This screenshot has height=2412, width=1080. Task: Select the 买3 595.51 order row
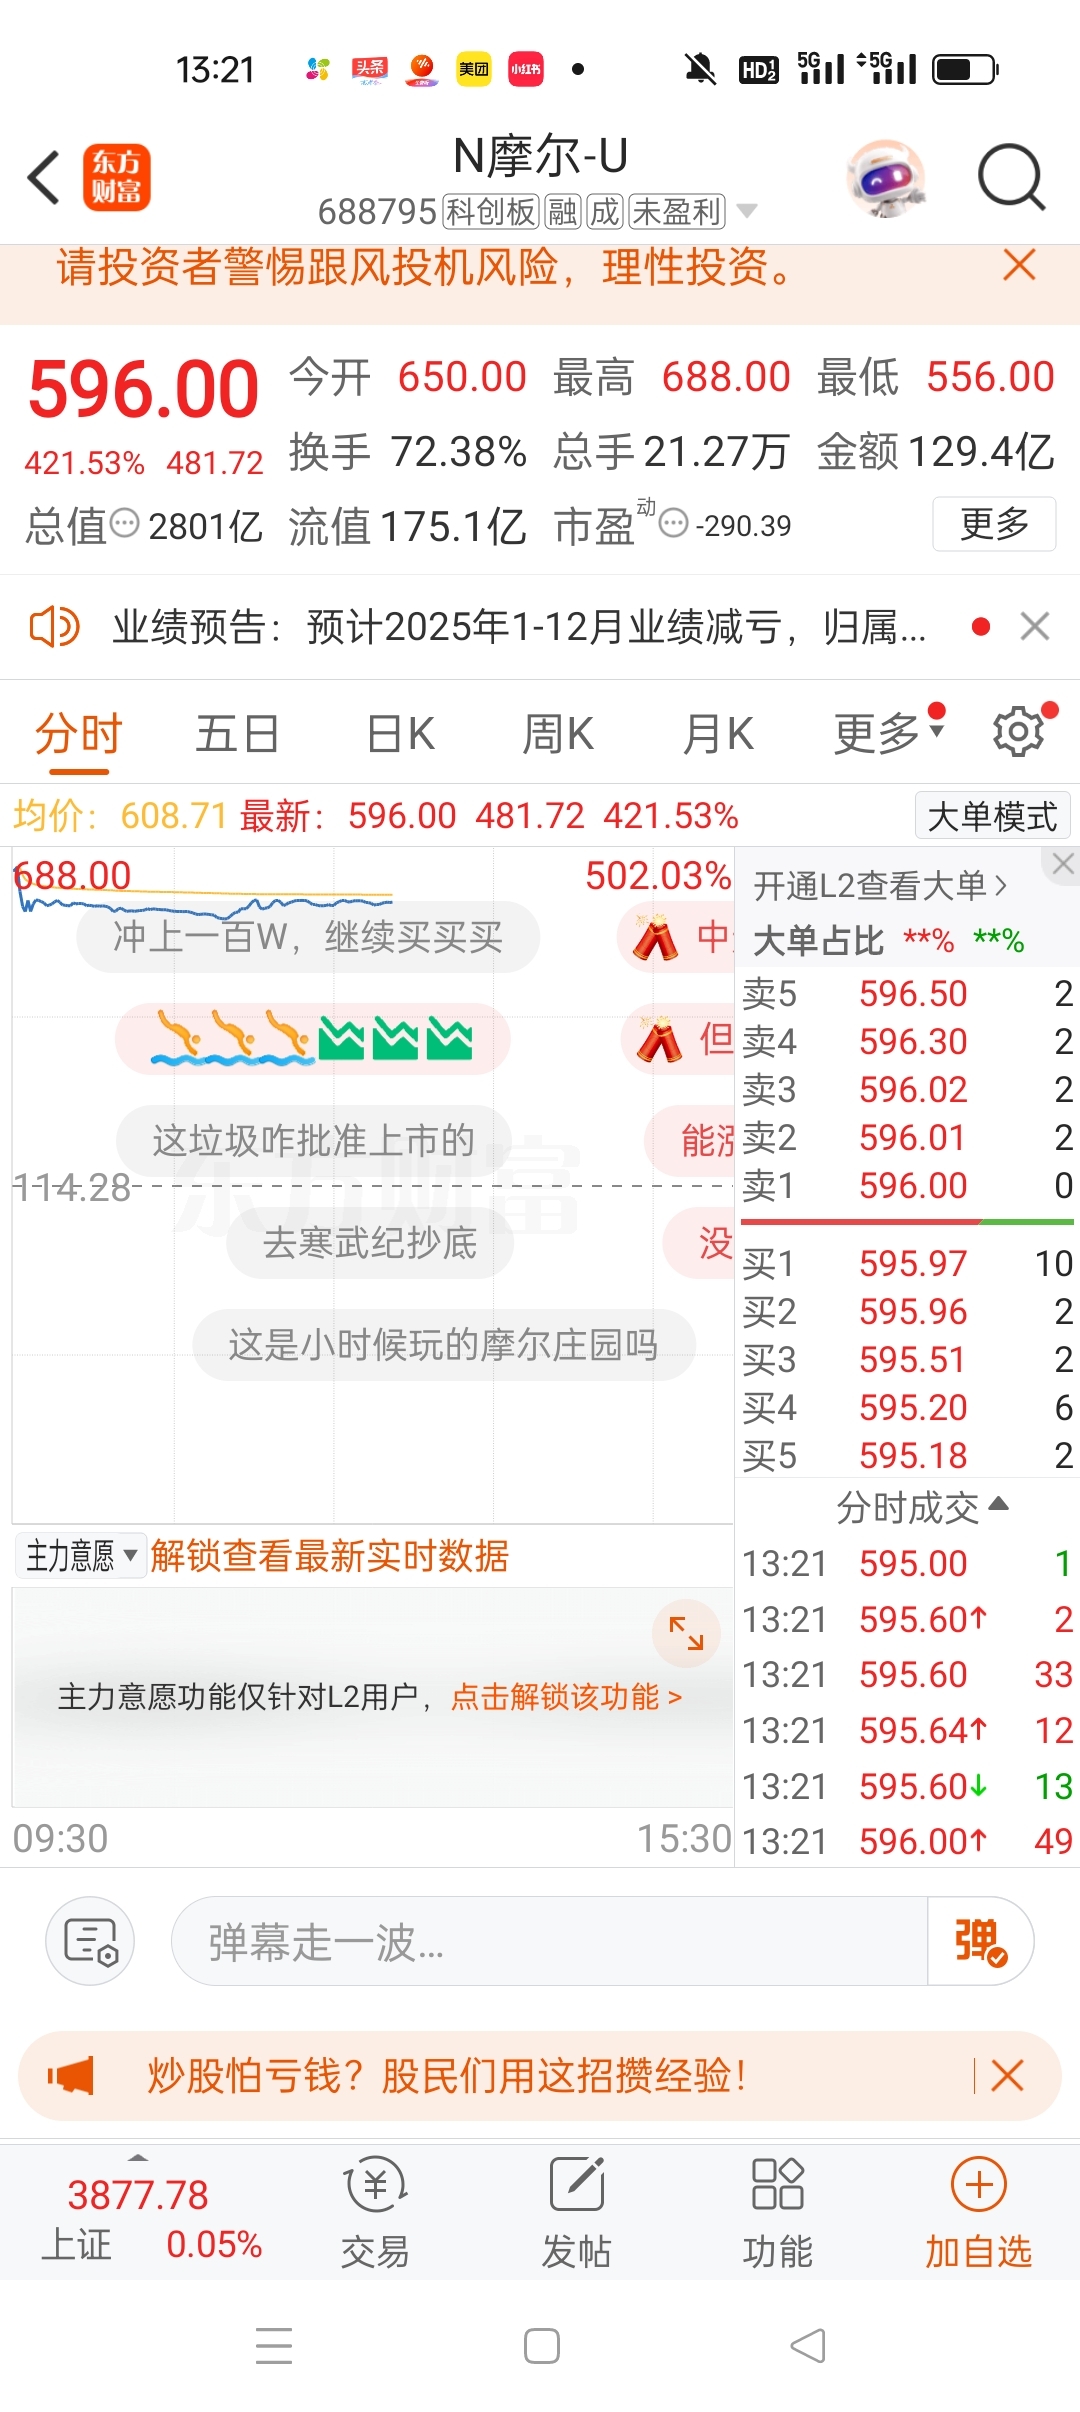point(907,1359)
